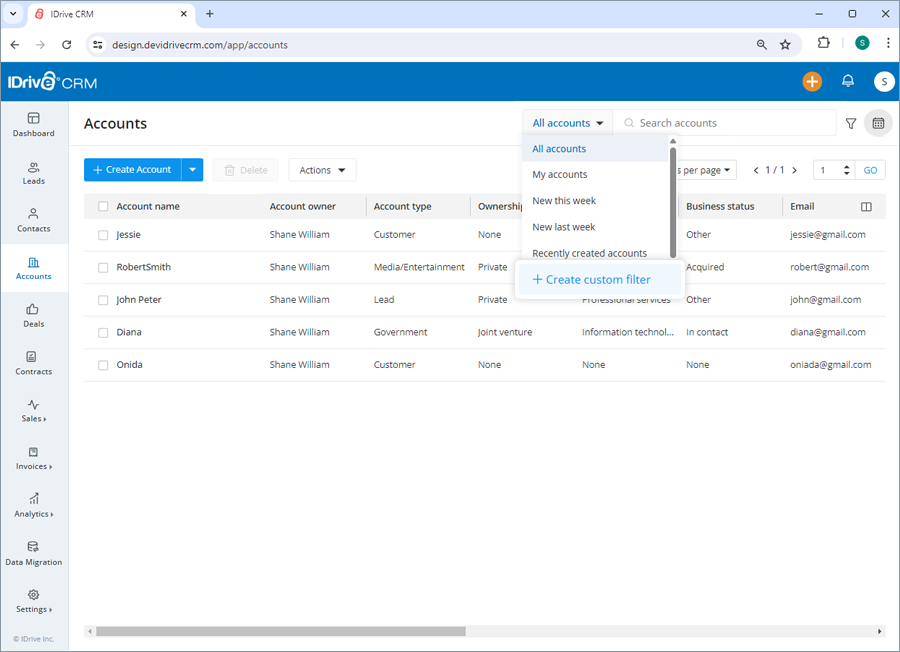The height and width of the screenshot is (652, 900).
Task: Check the RobertSmith account row
Action: tap(103, 267)
